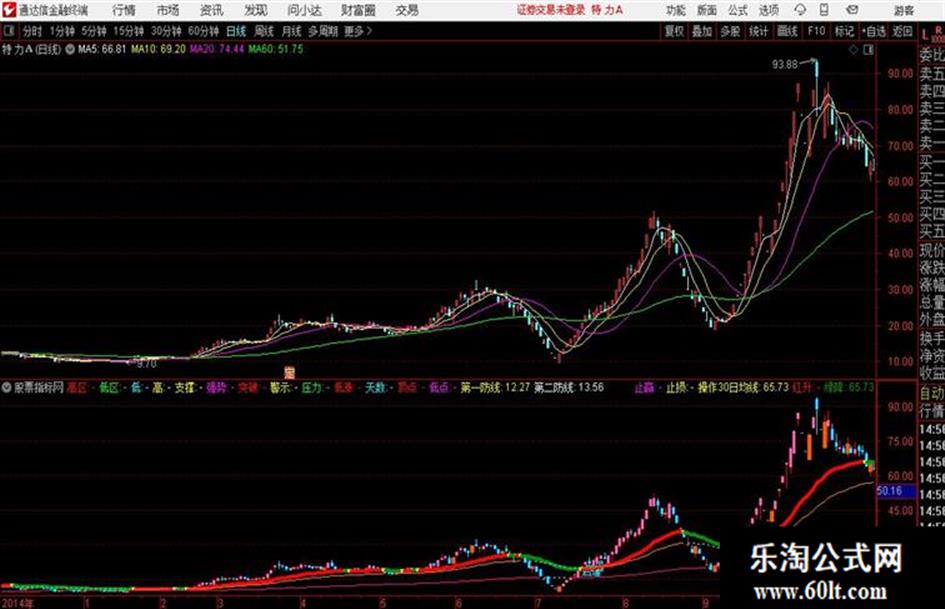This screenshot has width=945, height=609.
Task: Switch to 15分钟 period
Action: (x=128, y=31)
